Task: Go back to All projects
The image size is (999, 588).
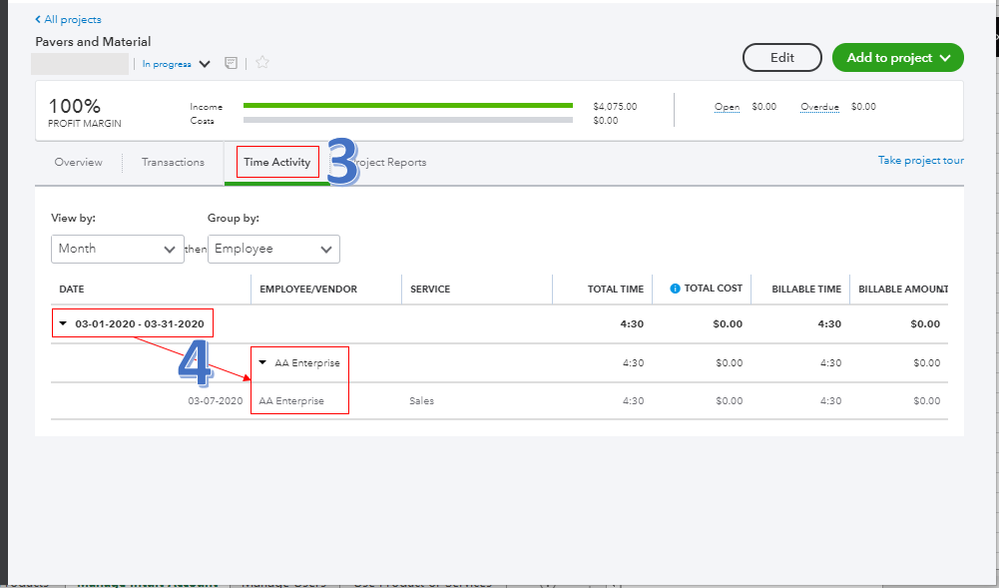Action: [68, 20]
